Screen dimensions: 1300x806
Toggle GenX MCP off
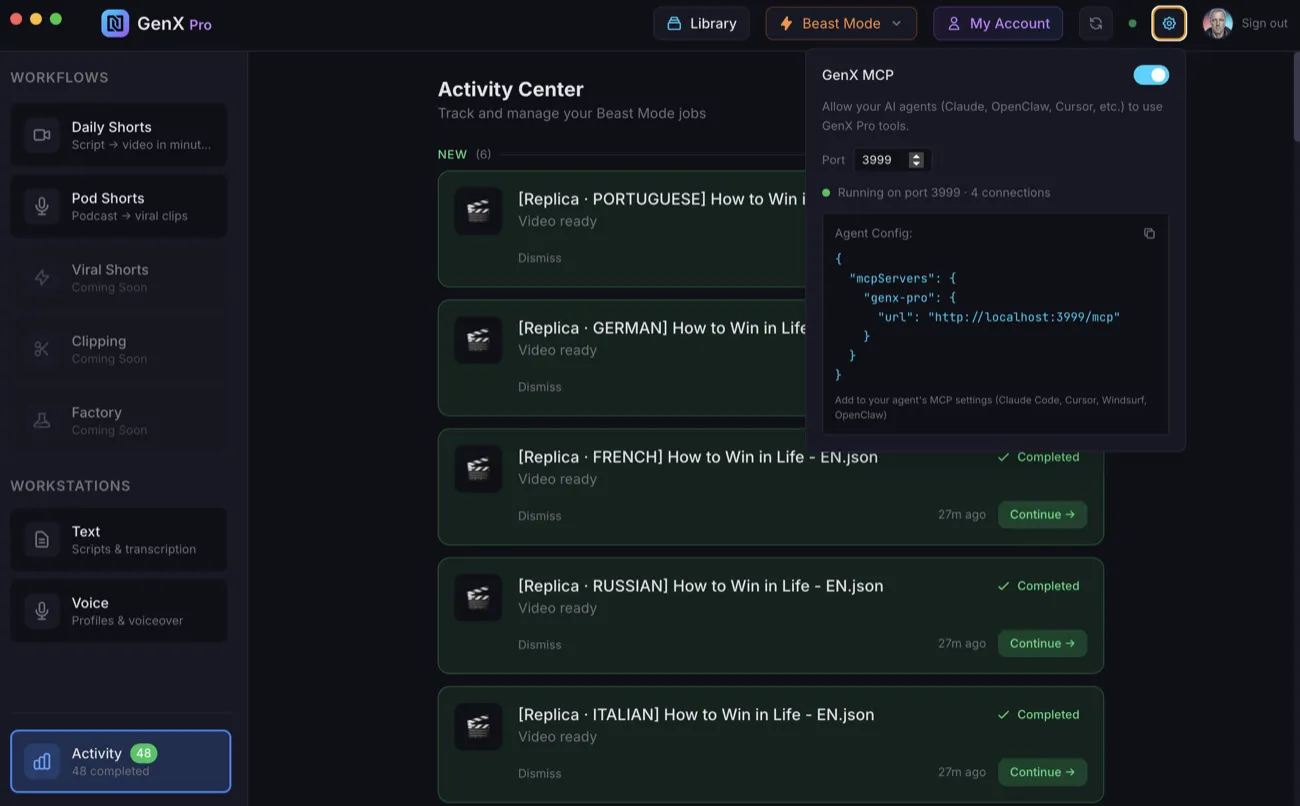(x=1150, y=74)
